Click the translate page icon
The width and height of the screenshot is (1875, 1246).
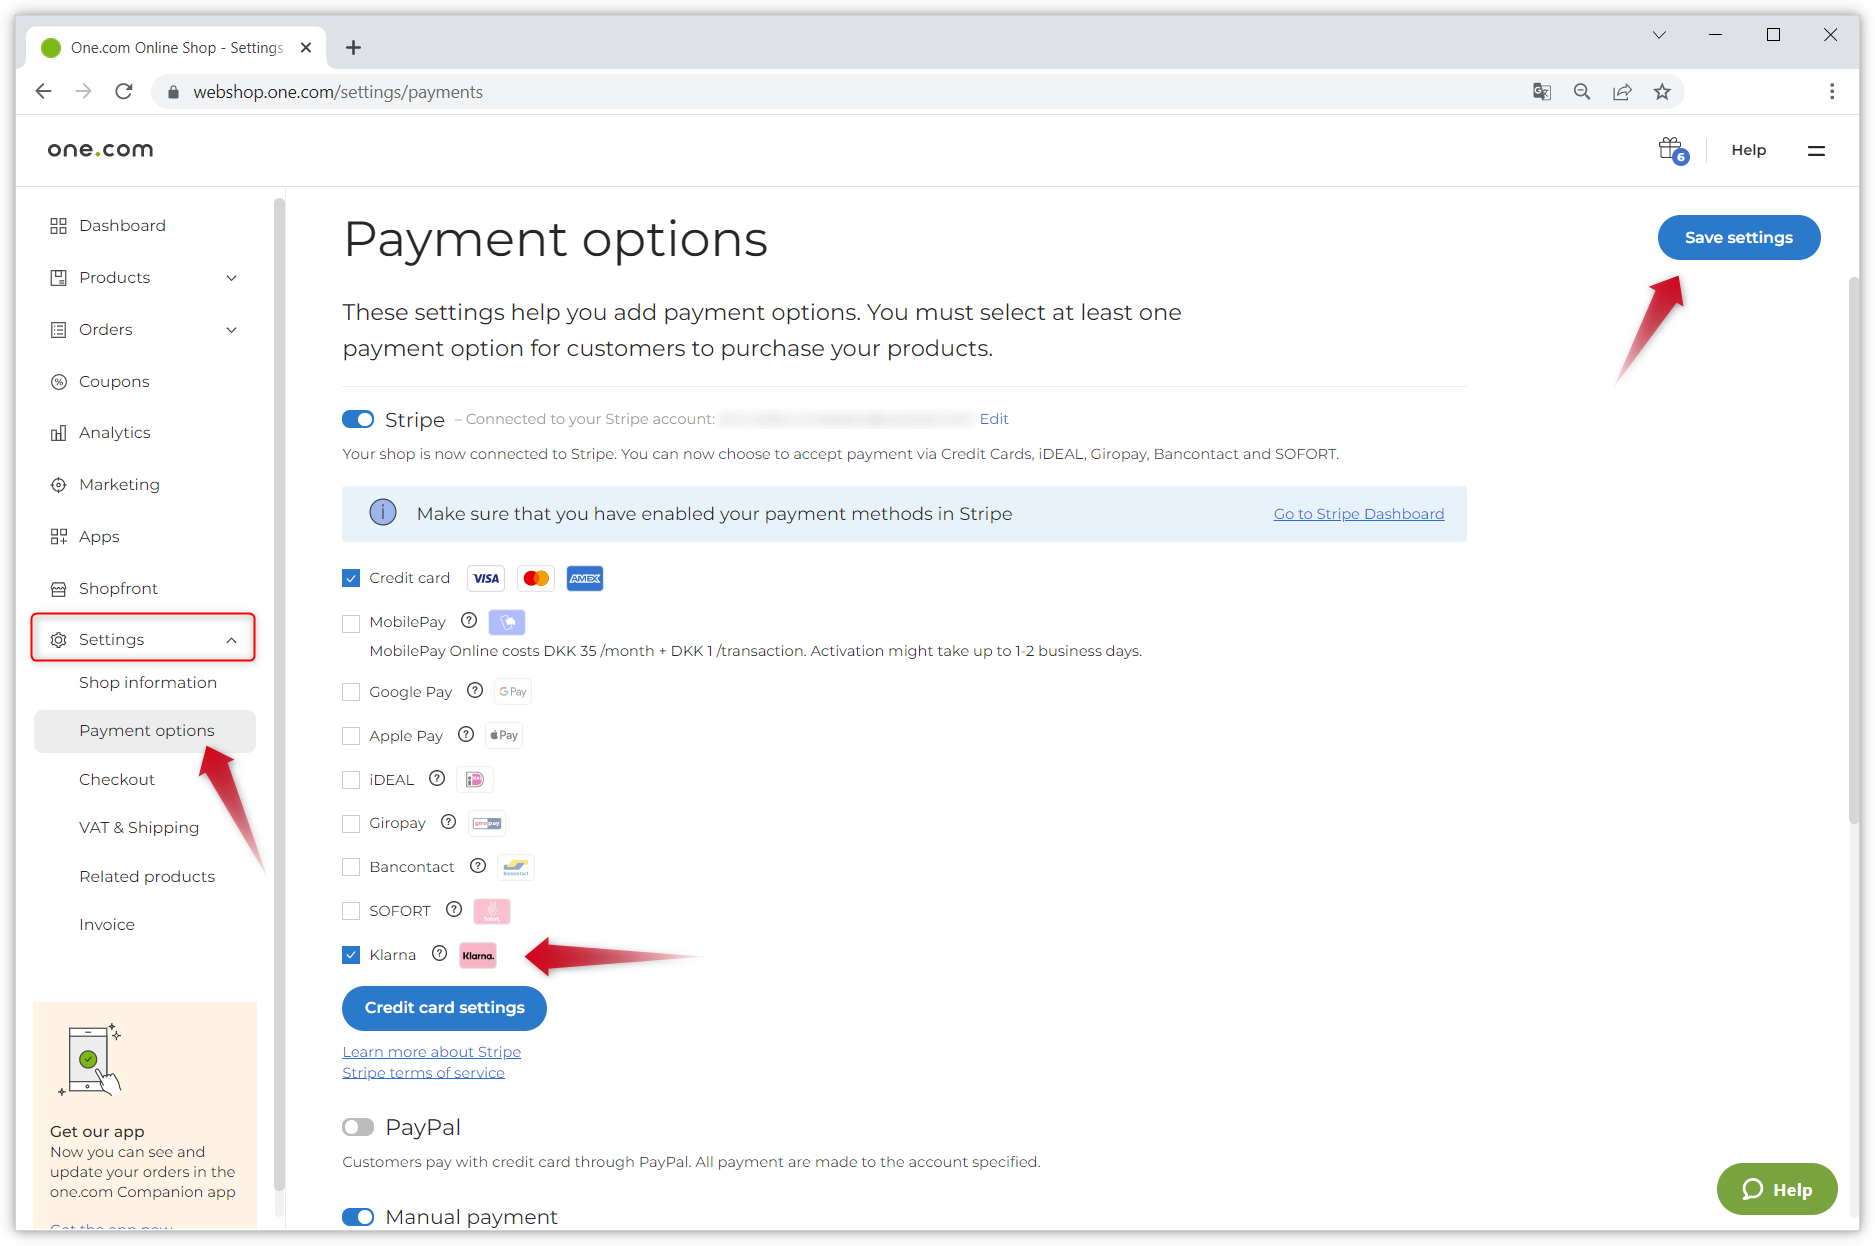[x=1542, y=92]
